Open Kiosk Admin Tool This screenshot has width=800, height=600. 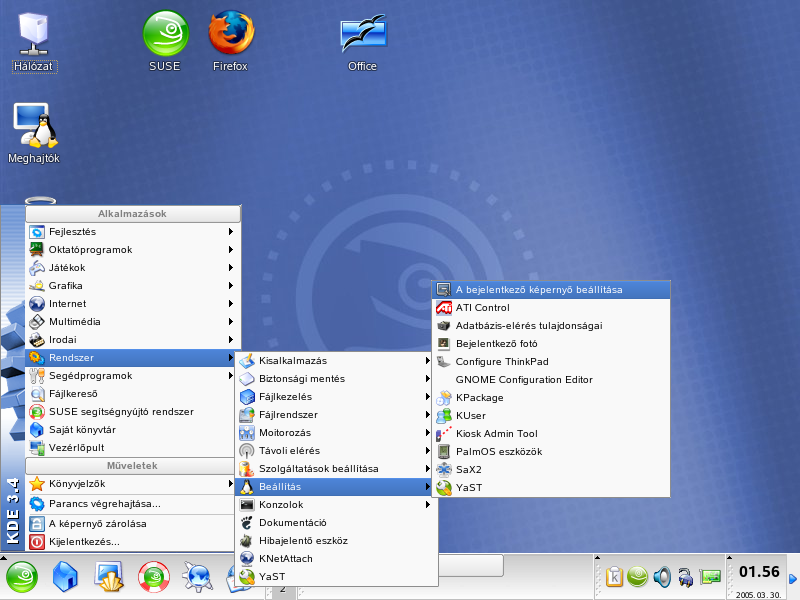coord(551,434)
